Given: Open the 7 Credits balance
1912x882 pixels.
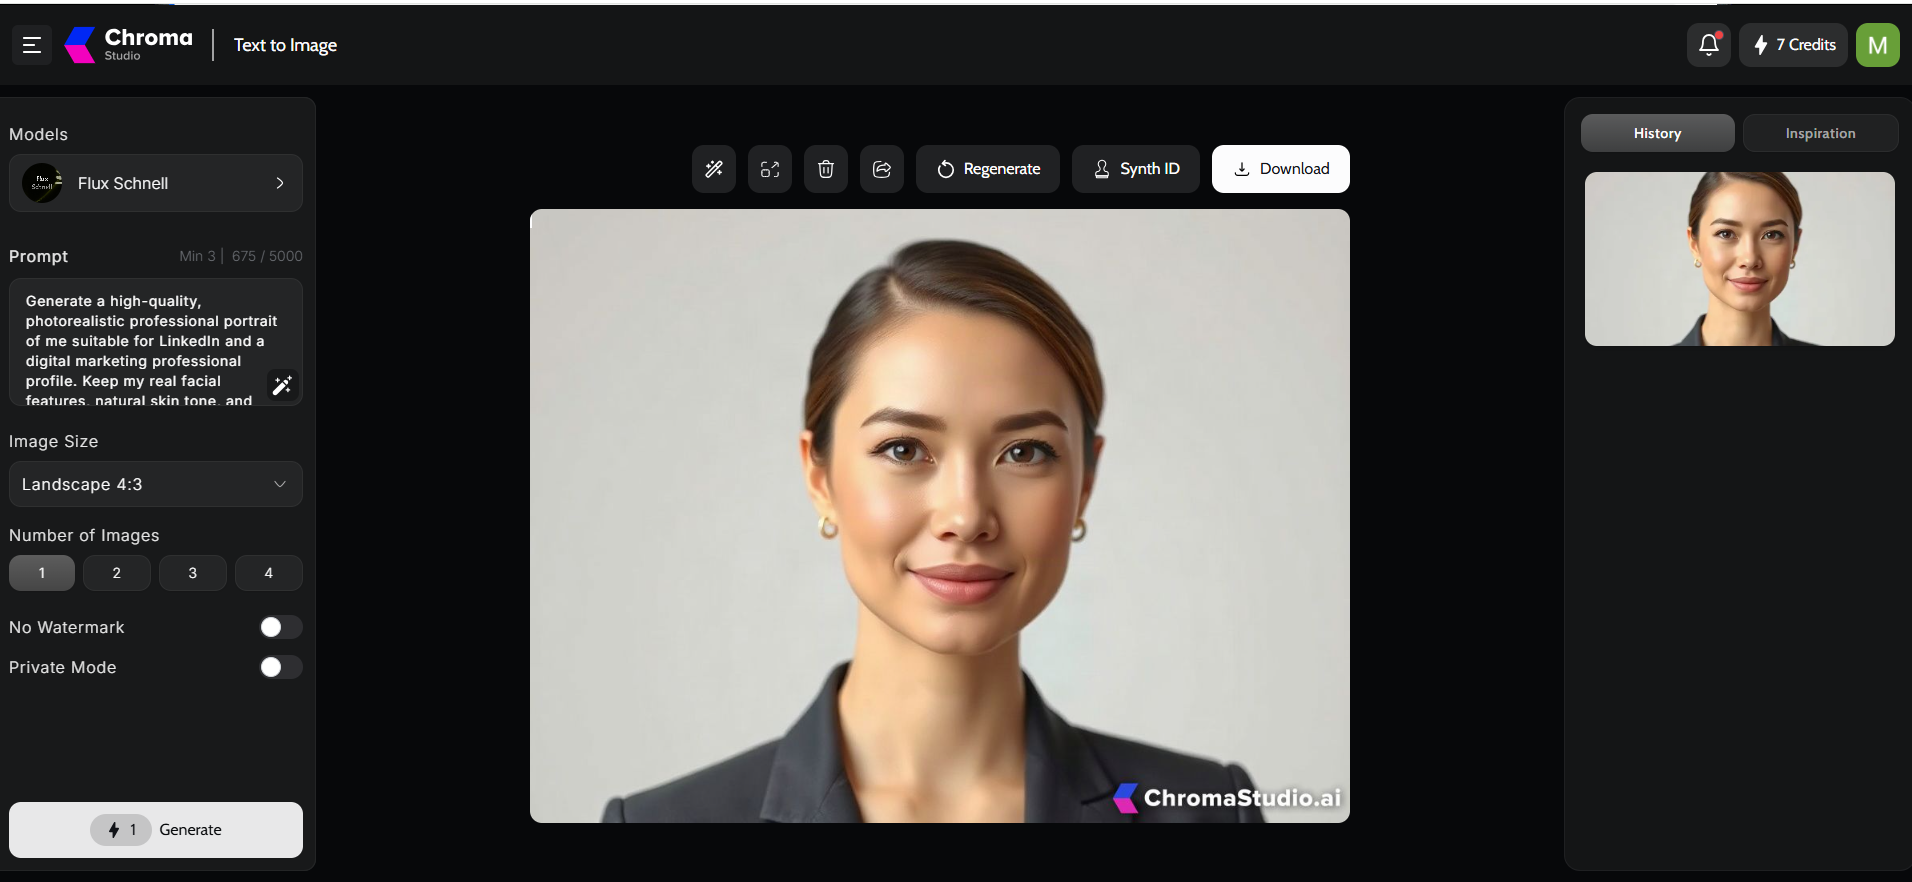Looking at the screenshot, I should (x=1794, y=45).
